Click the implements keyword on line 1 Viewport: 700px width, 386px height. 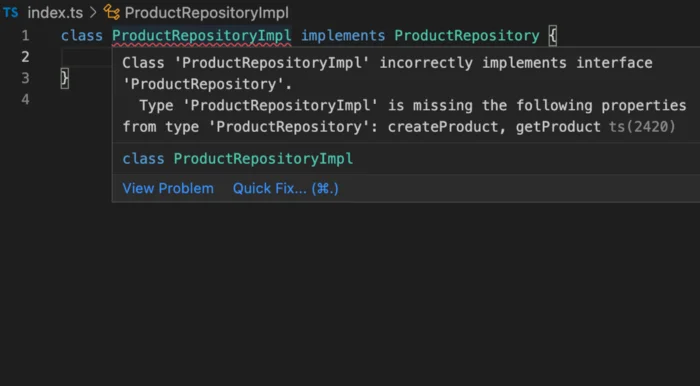[x=343, y=36]
